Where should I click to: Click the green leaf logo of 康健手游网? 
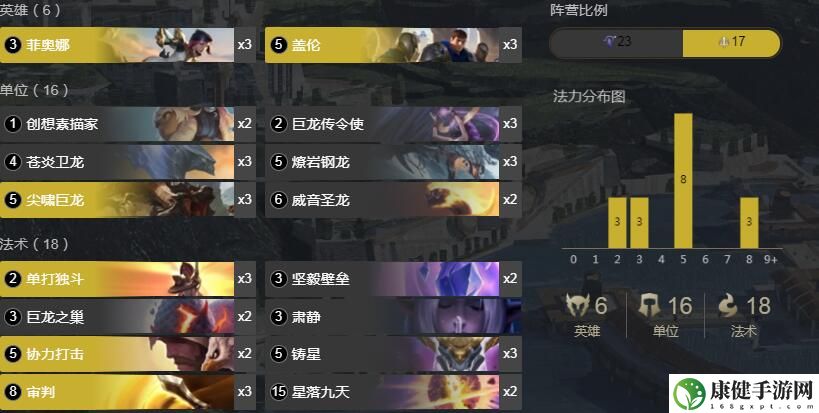click(689, 394)
